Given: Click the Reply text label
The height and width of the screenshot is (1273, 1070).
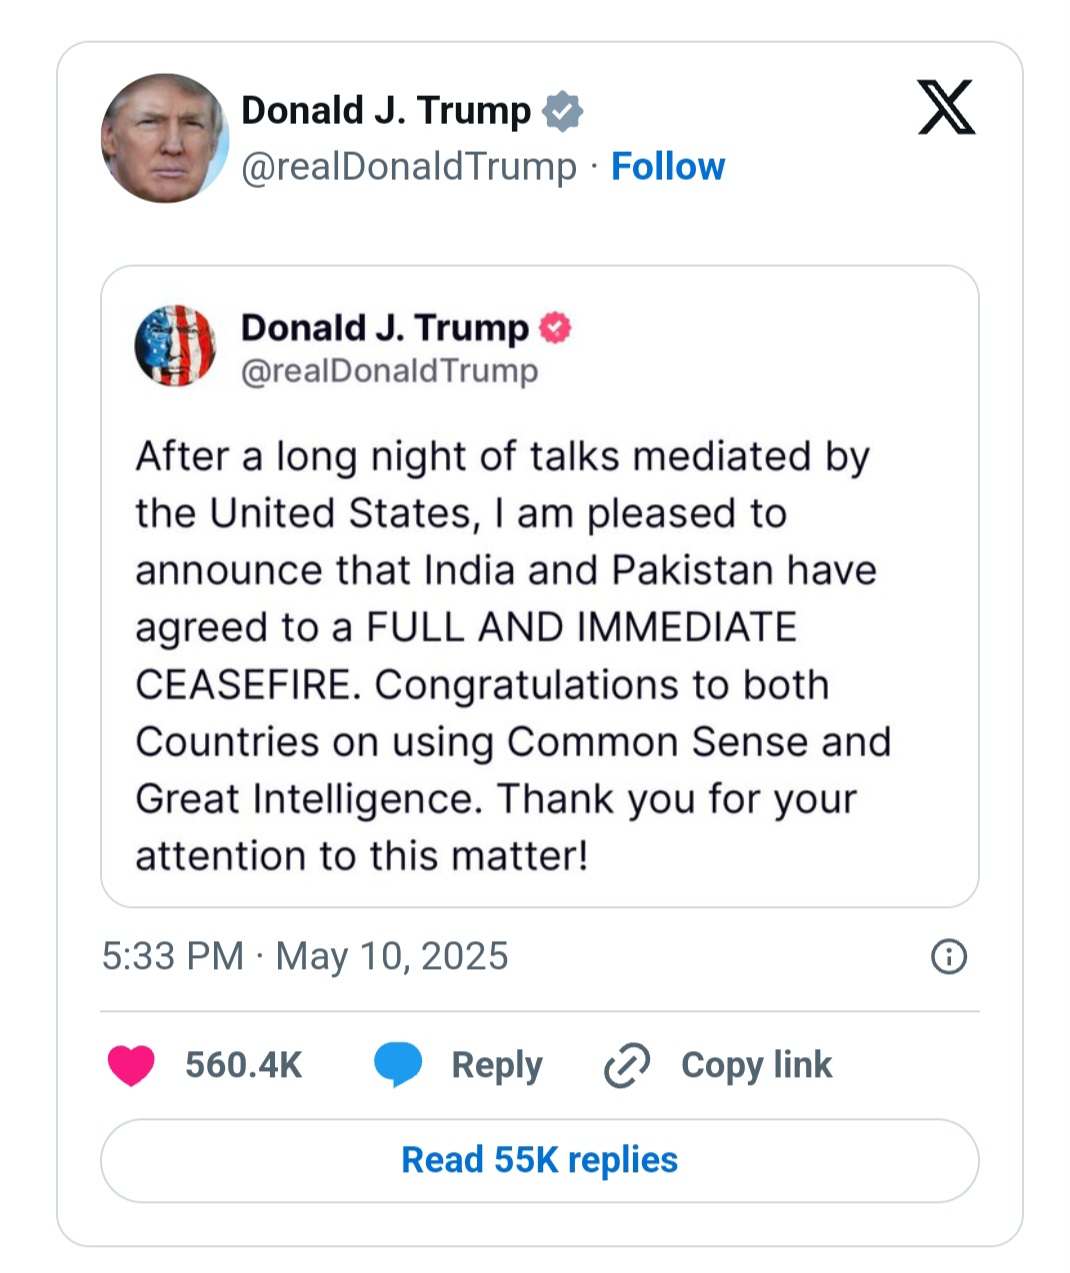Looking at the screenshot, I should (496, 1065).
